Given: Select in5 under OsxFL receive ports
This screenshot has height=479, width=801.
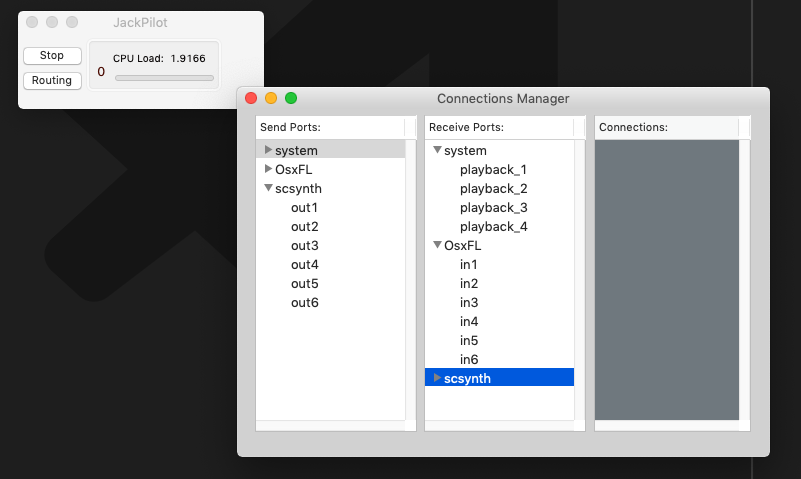Looking at the screenshot, I should (x=469, y=340).
